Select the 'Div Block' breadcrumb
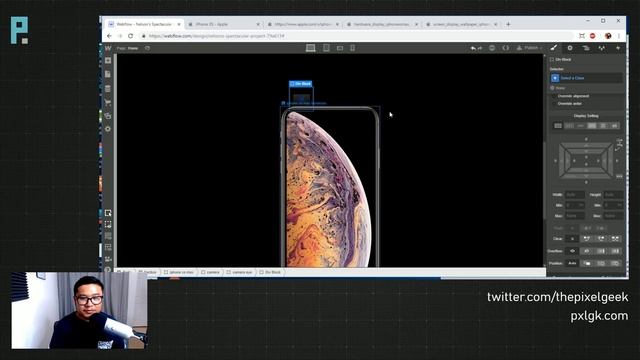The width and height of the screenshot is (640, 360). pyautogui.click(x=270, y=272)
